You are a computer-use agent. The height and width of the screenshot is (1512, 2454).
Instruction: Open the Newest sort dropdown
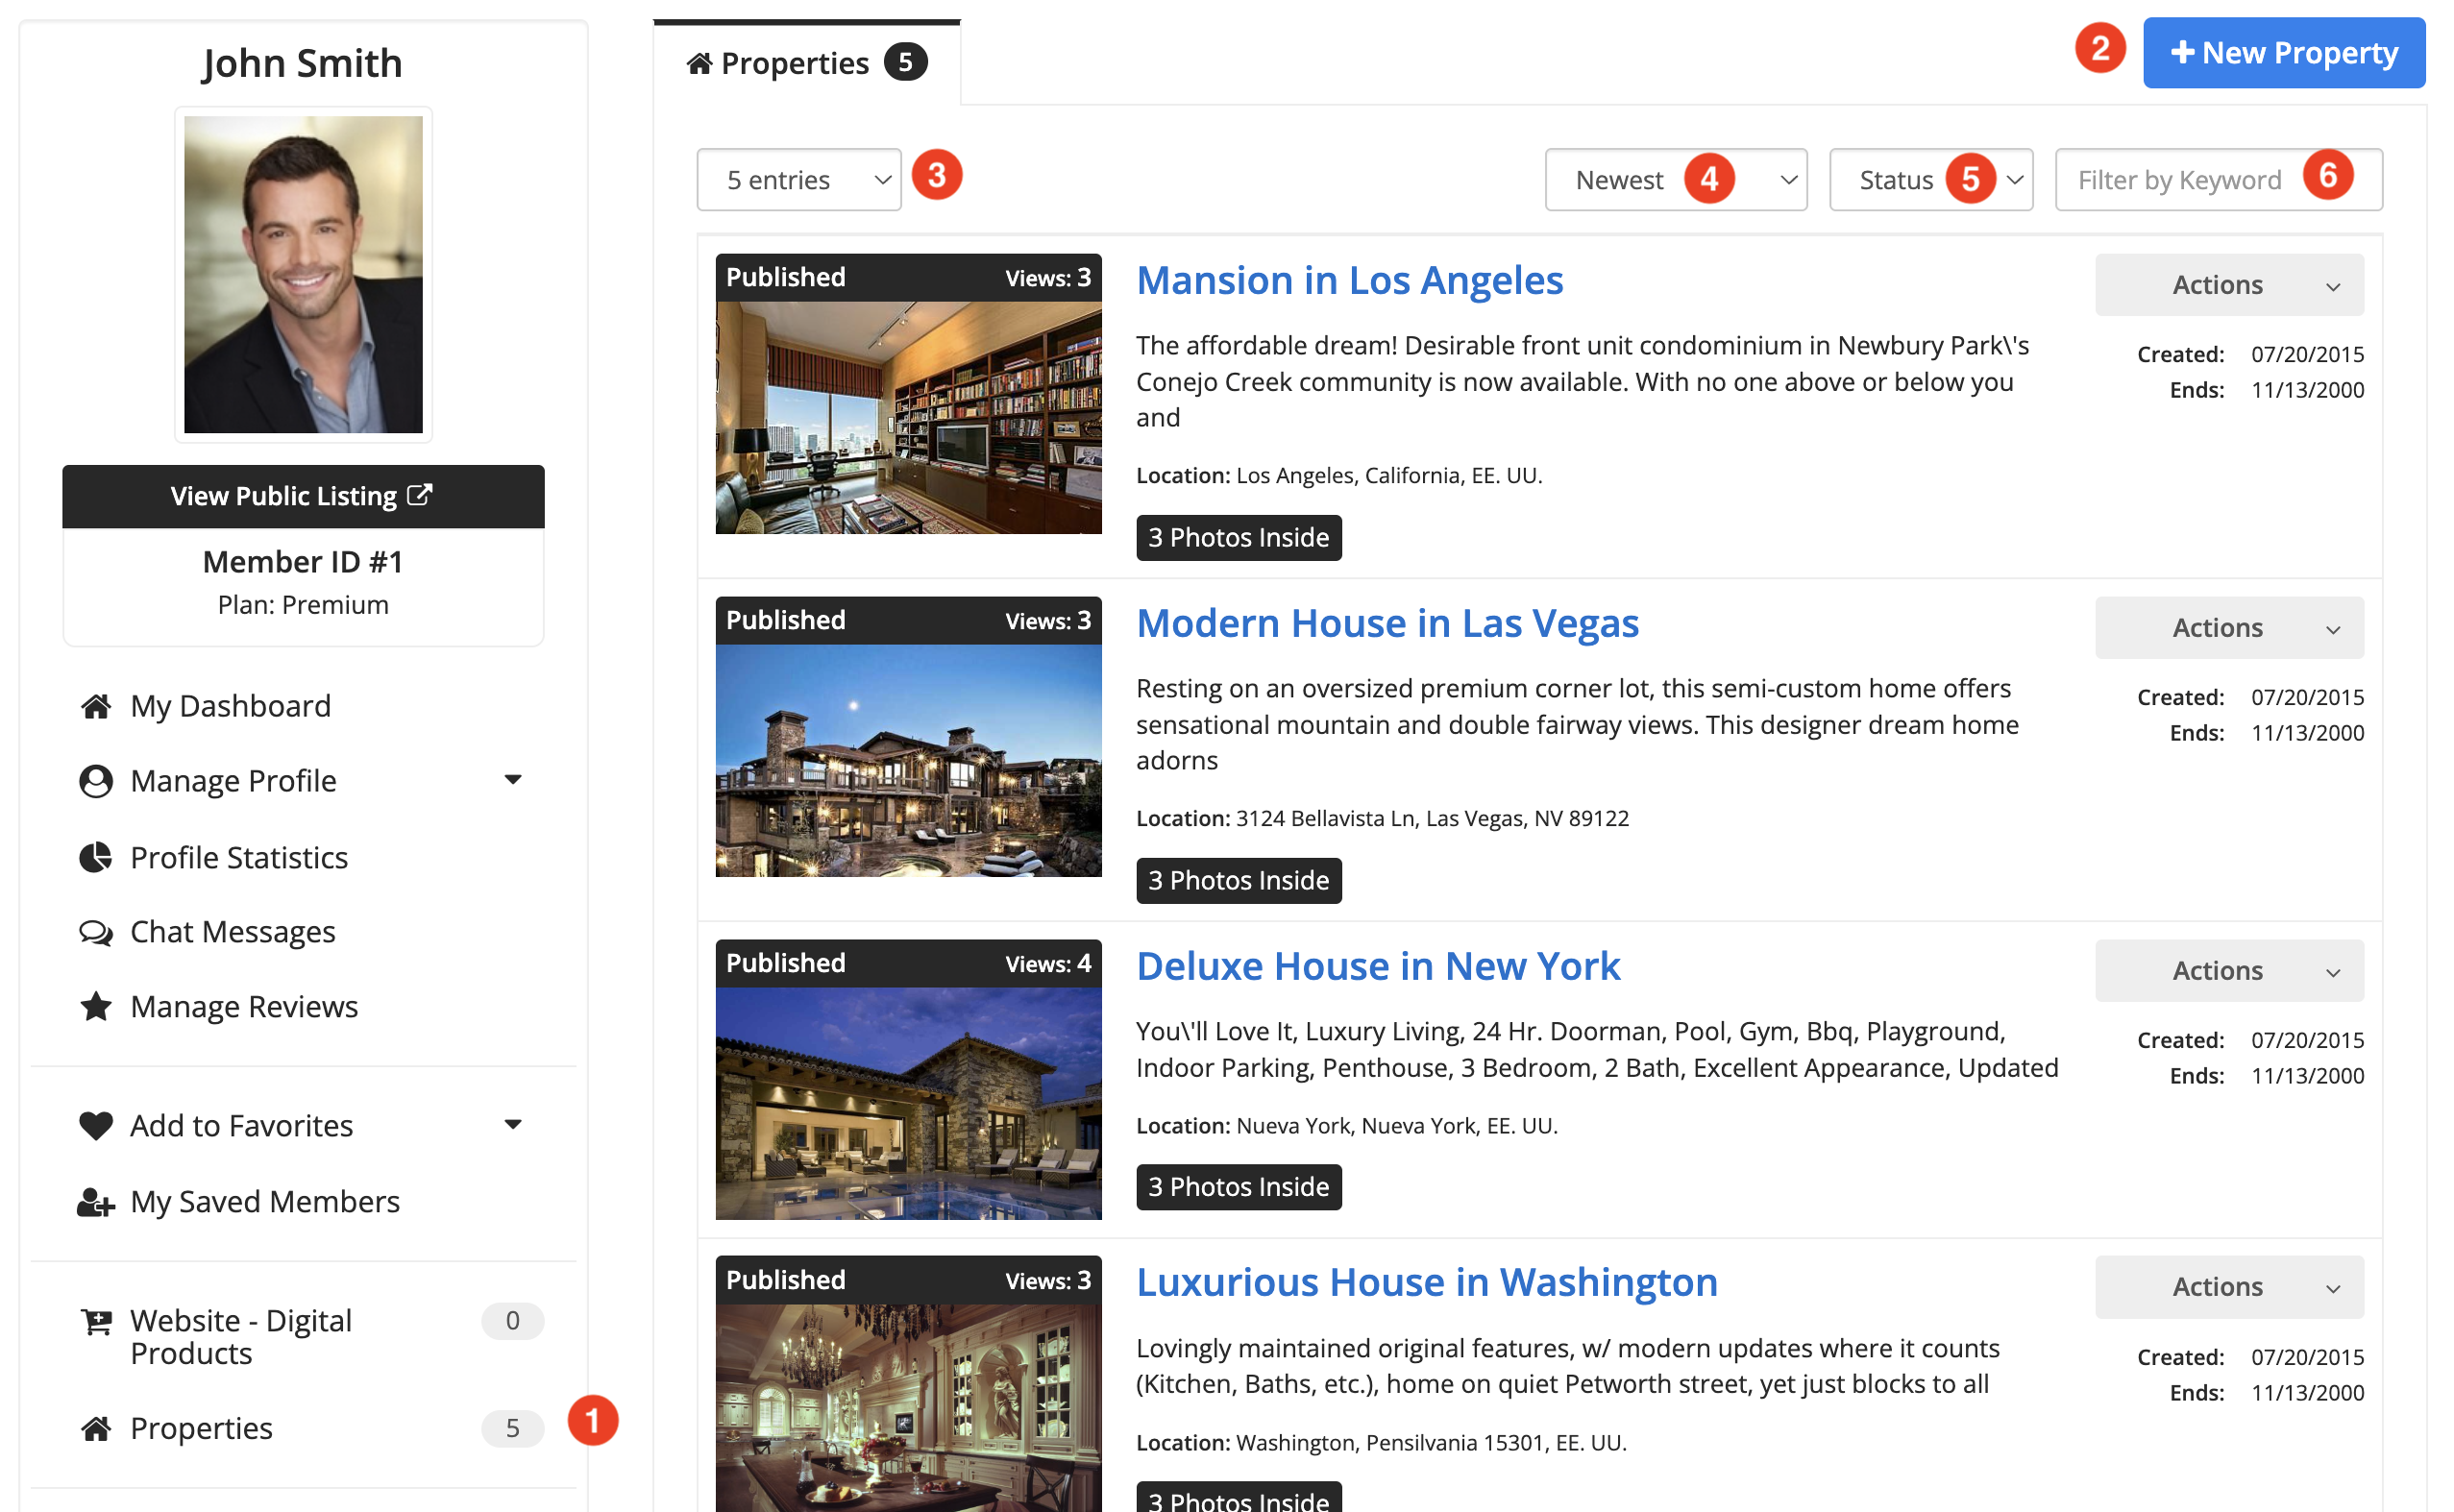click(1675, 180)
